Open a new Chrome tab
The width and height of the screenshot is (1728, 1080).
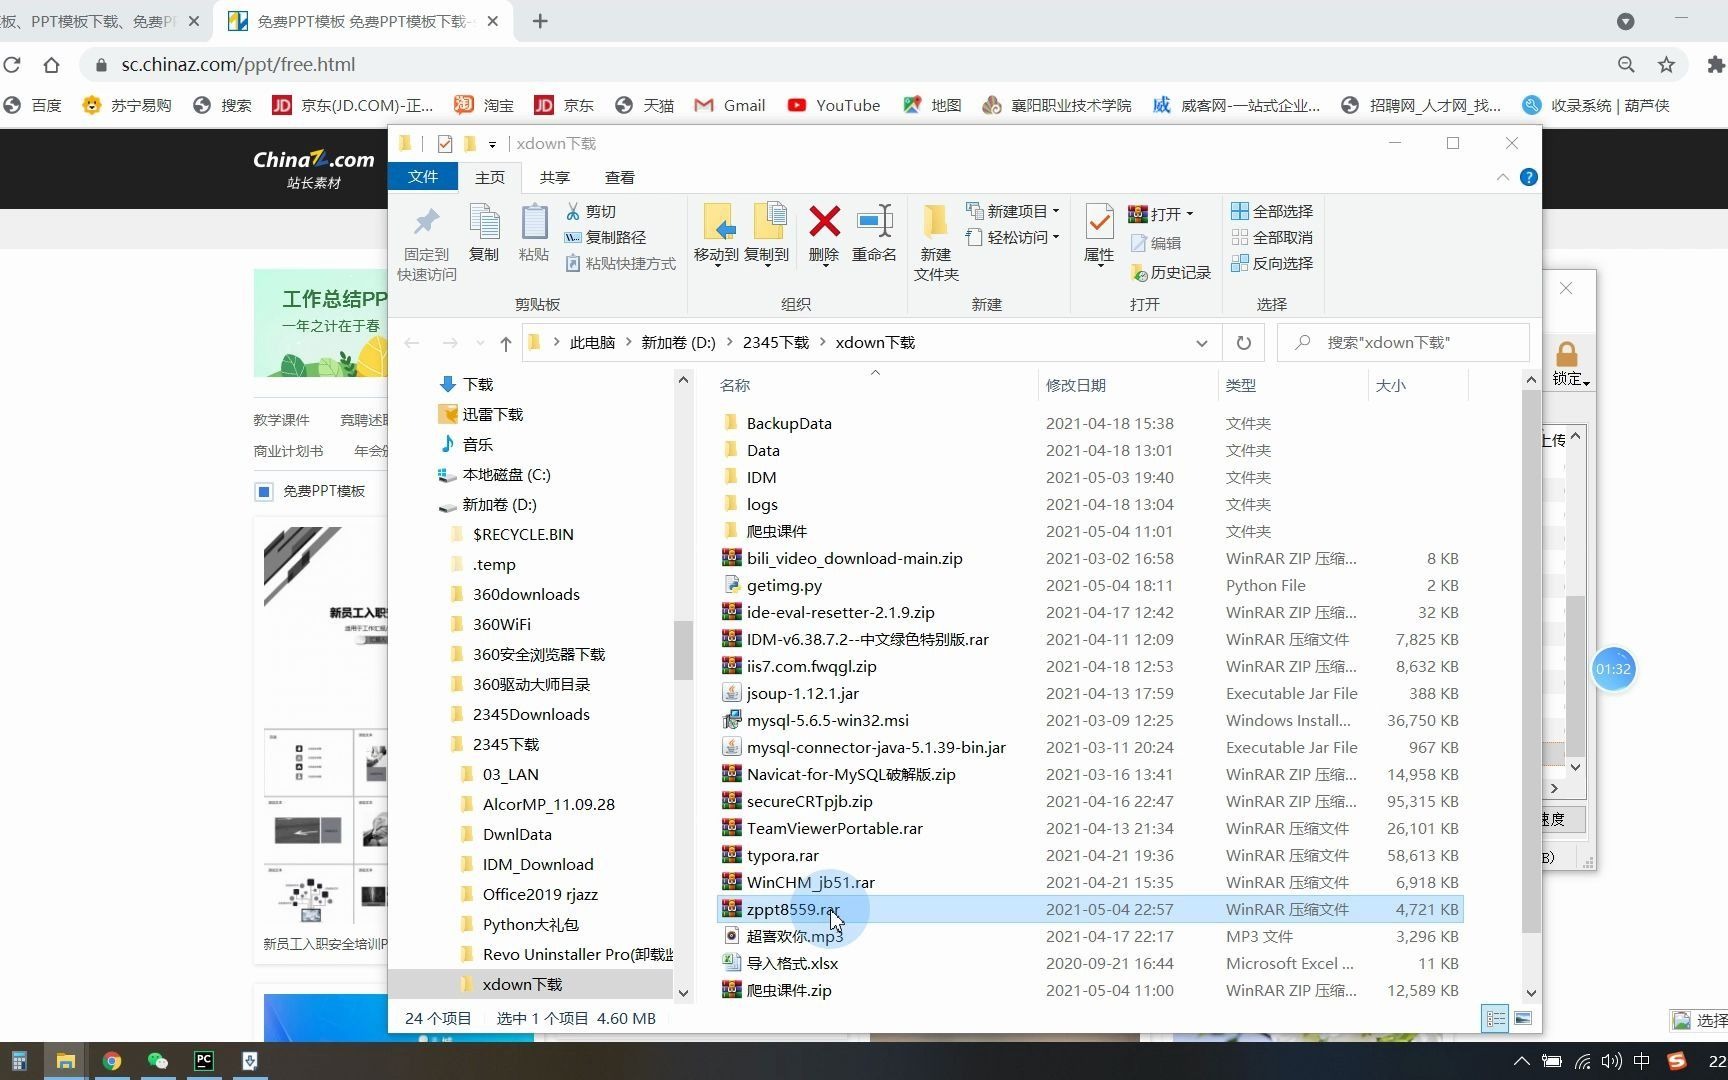tap(540, 21)
